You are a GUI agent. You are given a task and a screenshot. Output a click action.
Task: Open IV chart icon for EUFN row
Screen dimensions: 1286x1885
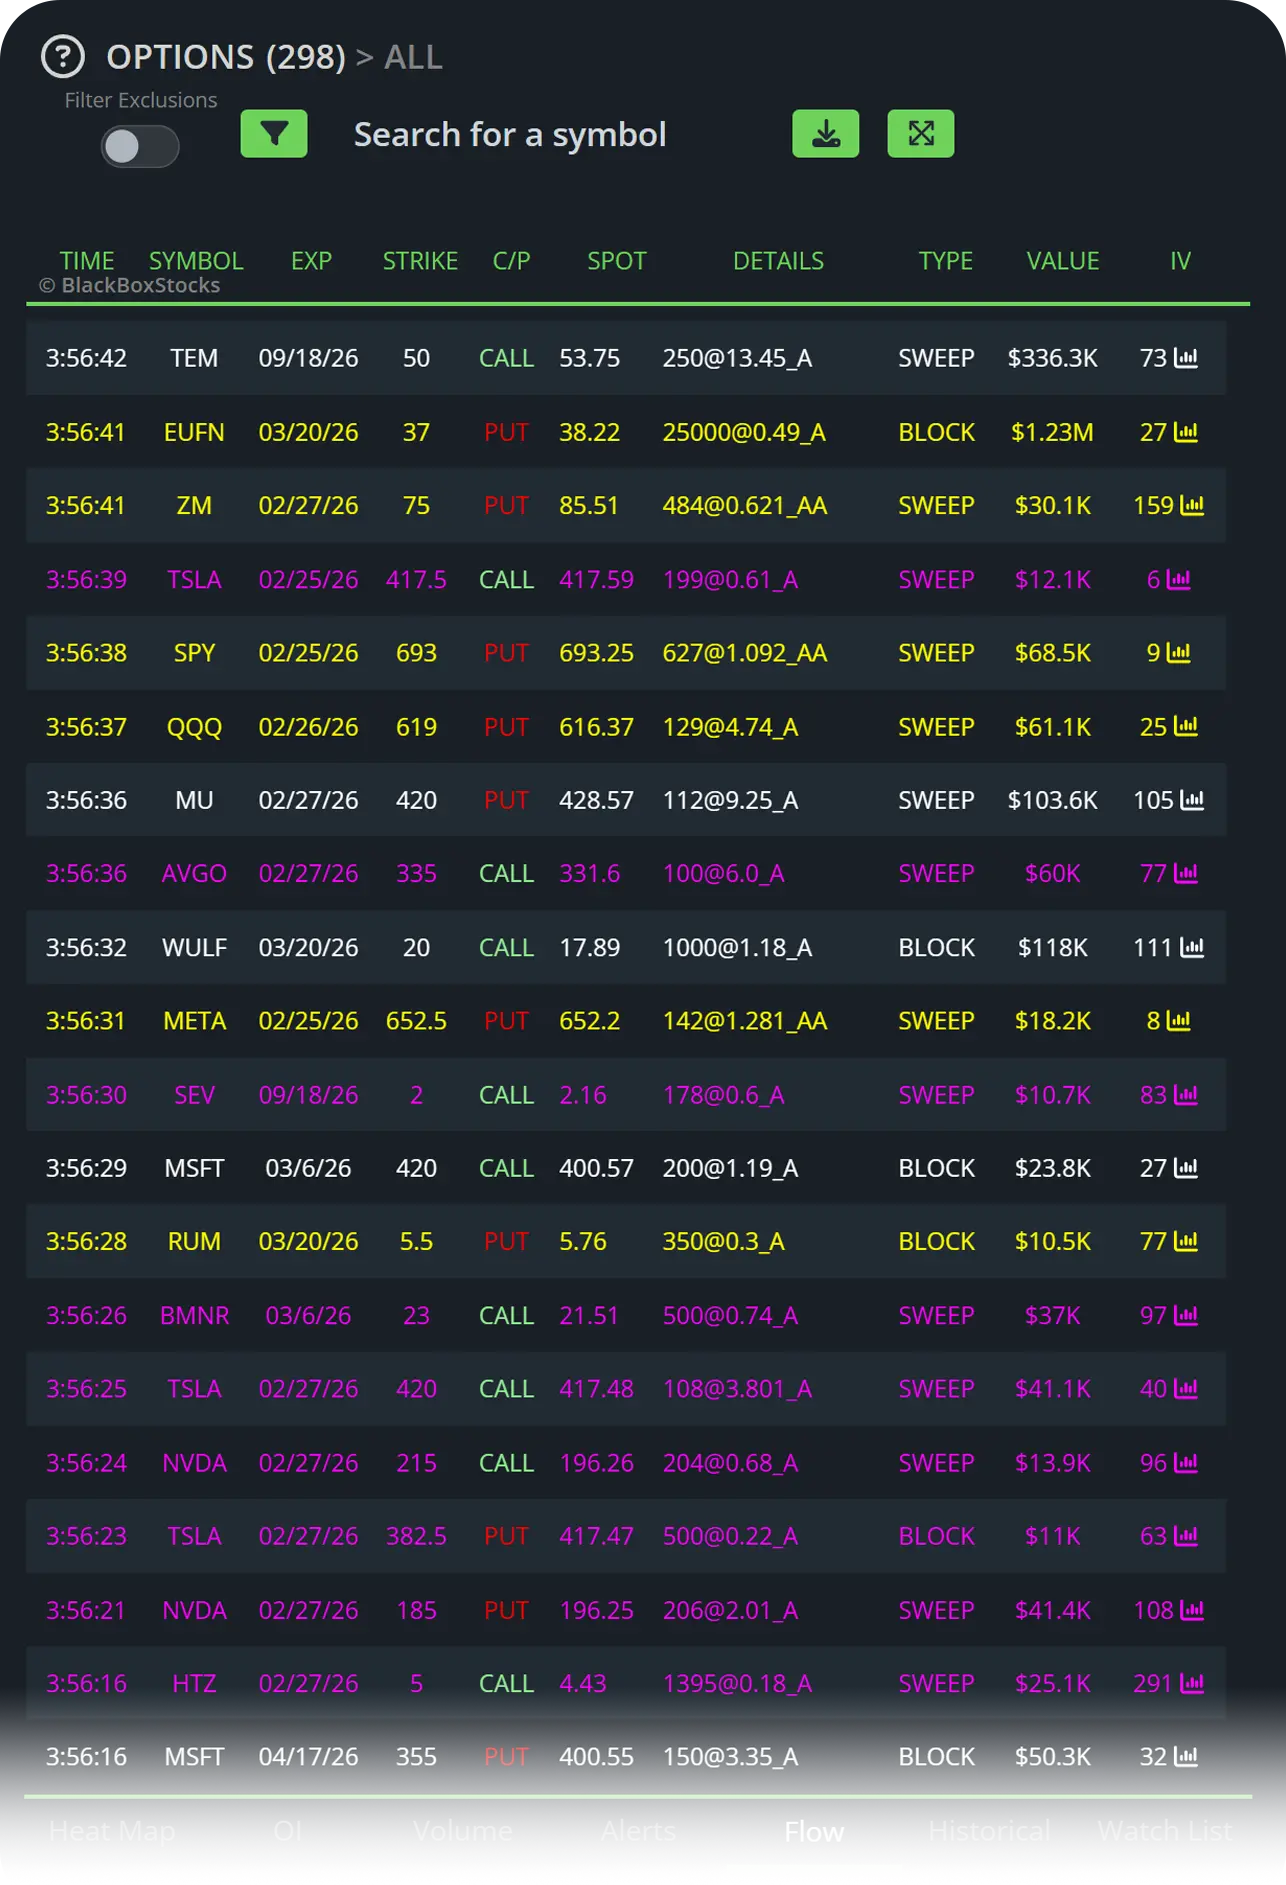[x=1186, y=432]
